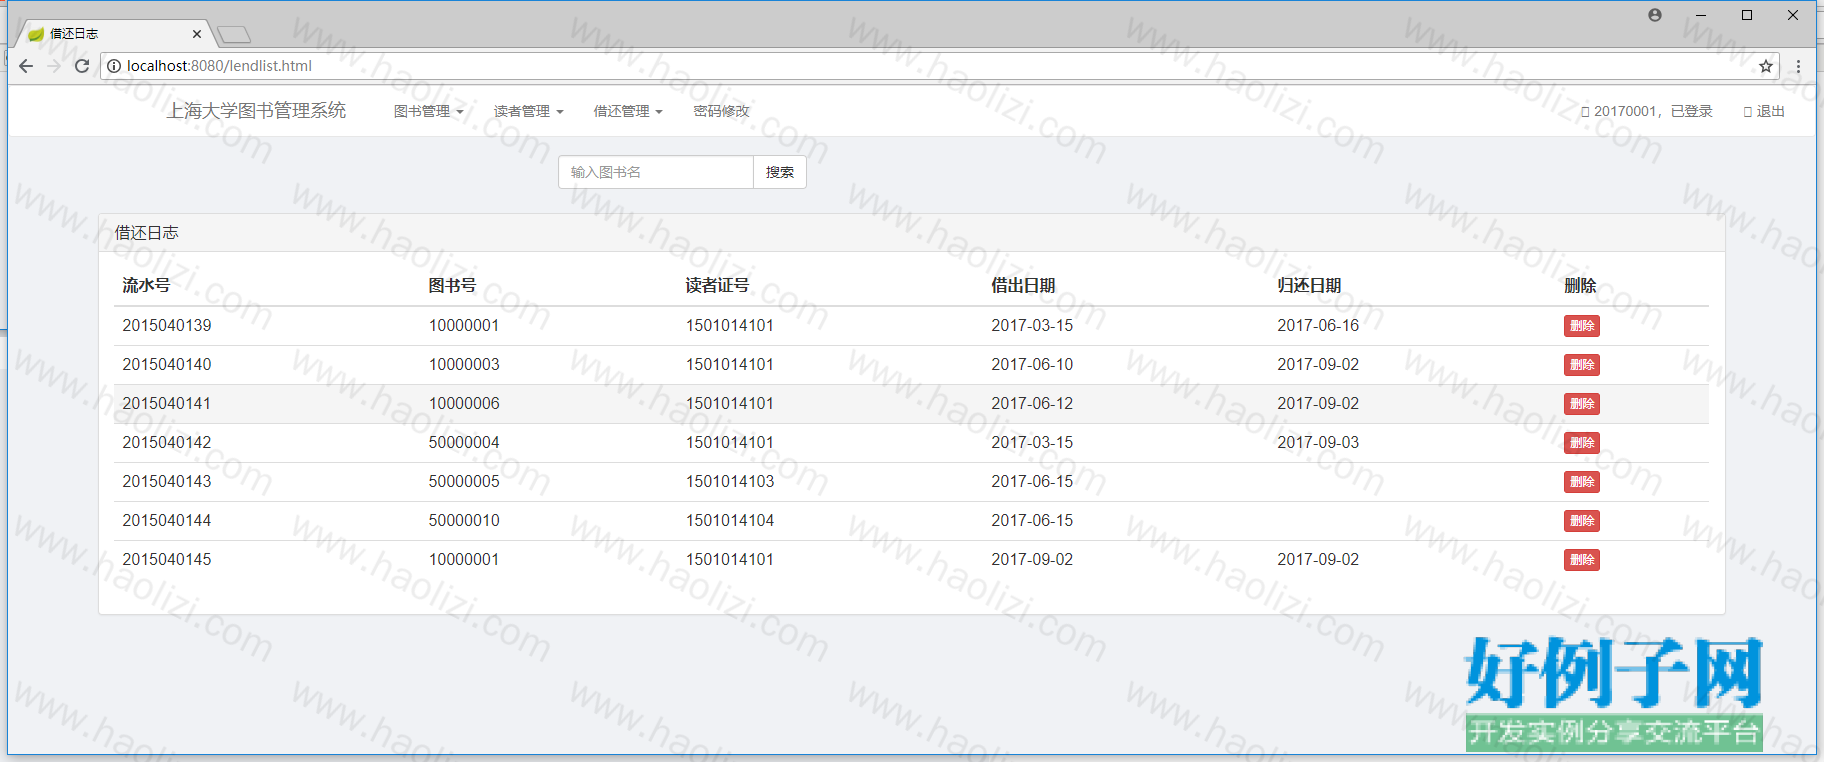This screenshot has width=1824, height=762.
Task: Select serial number 2015040139 cell
Action: coord(167,325)
